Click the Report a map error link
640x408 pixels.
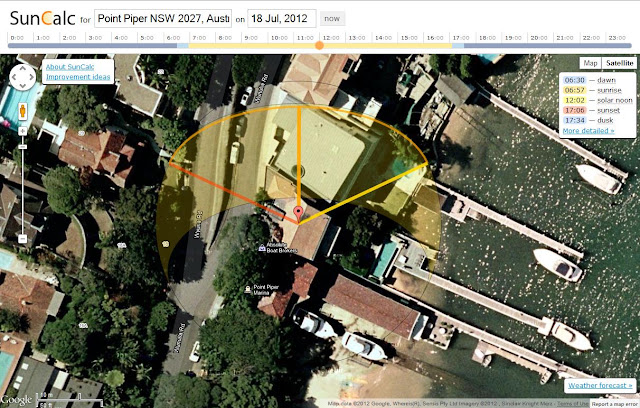pyautogui.click(x=616, y=404)
